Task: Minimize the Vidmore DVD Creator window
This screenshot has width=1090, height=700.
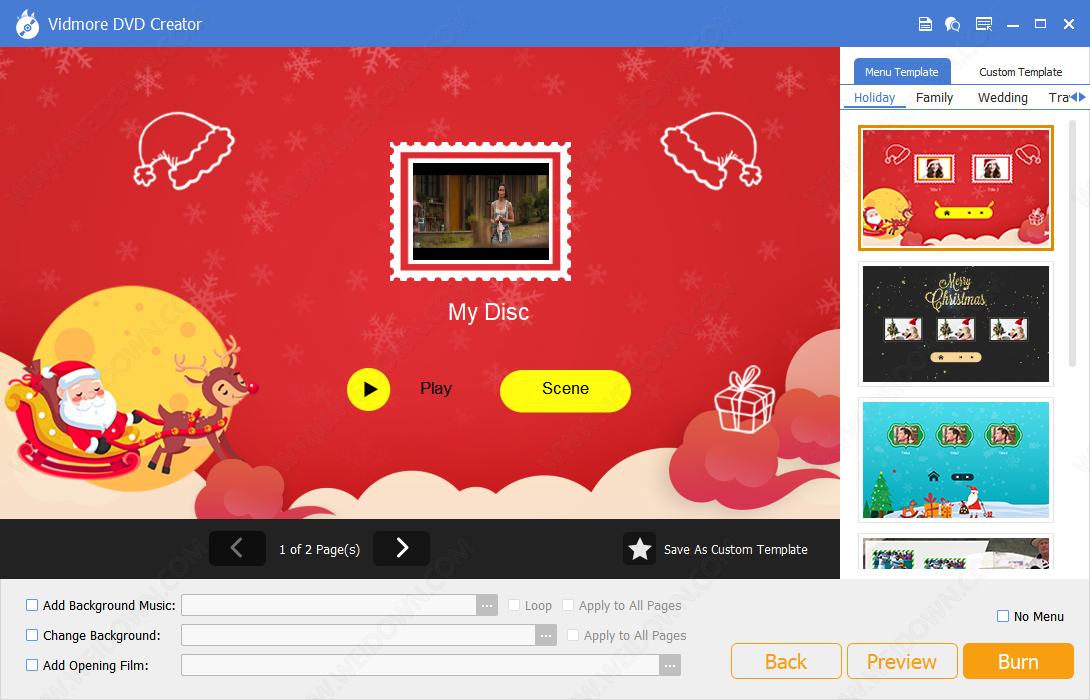Action: (1013, 25)
